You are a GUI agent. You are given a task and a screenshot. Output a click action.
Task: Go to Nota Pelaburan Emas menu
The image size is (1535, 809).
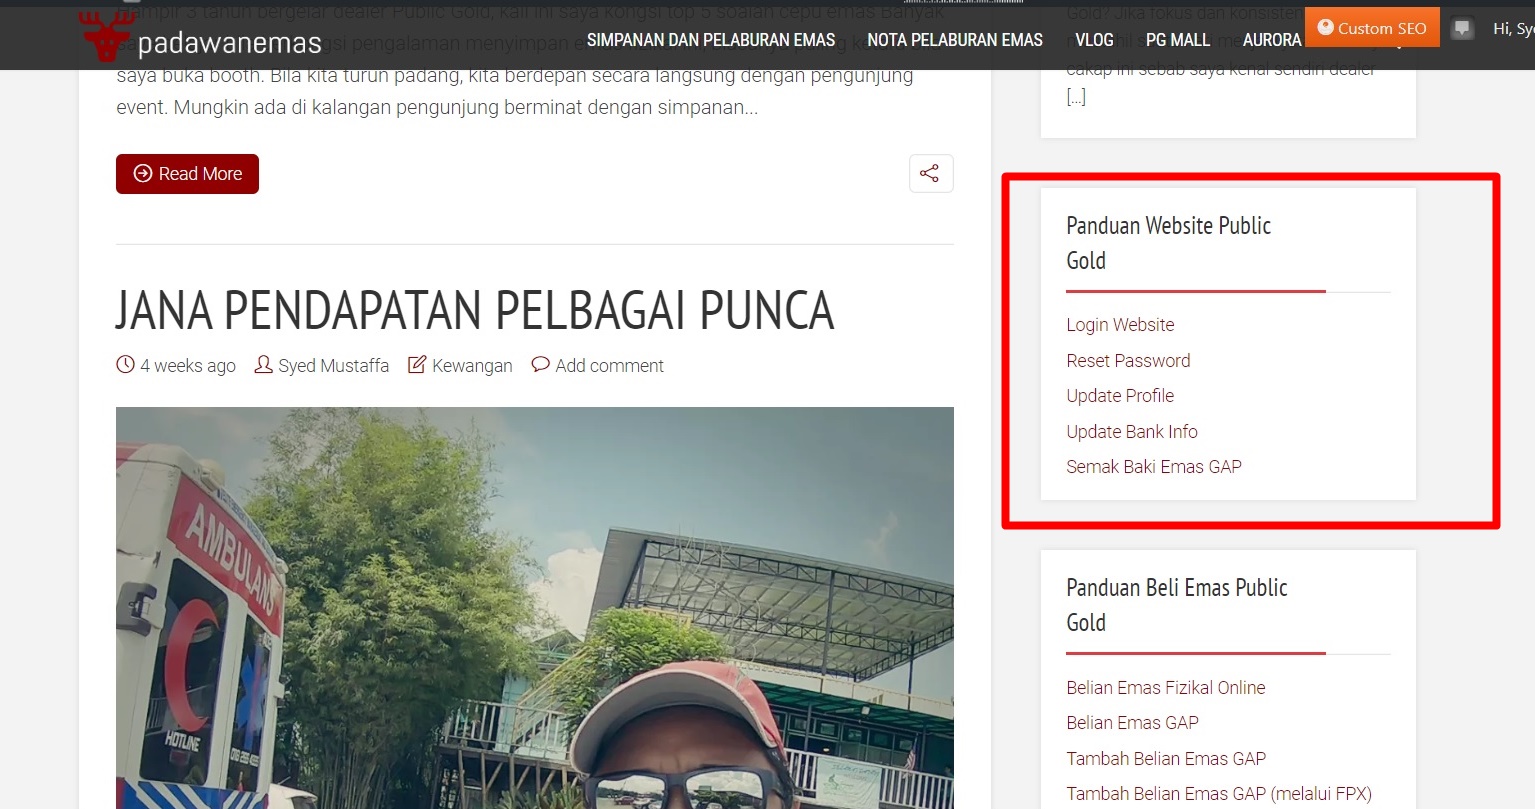tap(955, 40)
